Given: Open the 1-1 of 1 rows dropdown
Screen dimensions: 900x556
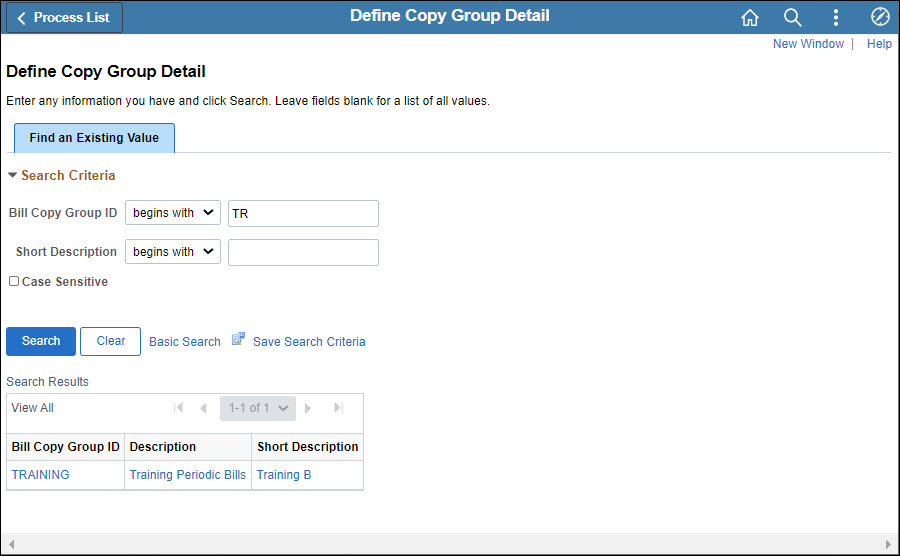Looking at the screenshot, I should [x=258, y=408].
